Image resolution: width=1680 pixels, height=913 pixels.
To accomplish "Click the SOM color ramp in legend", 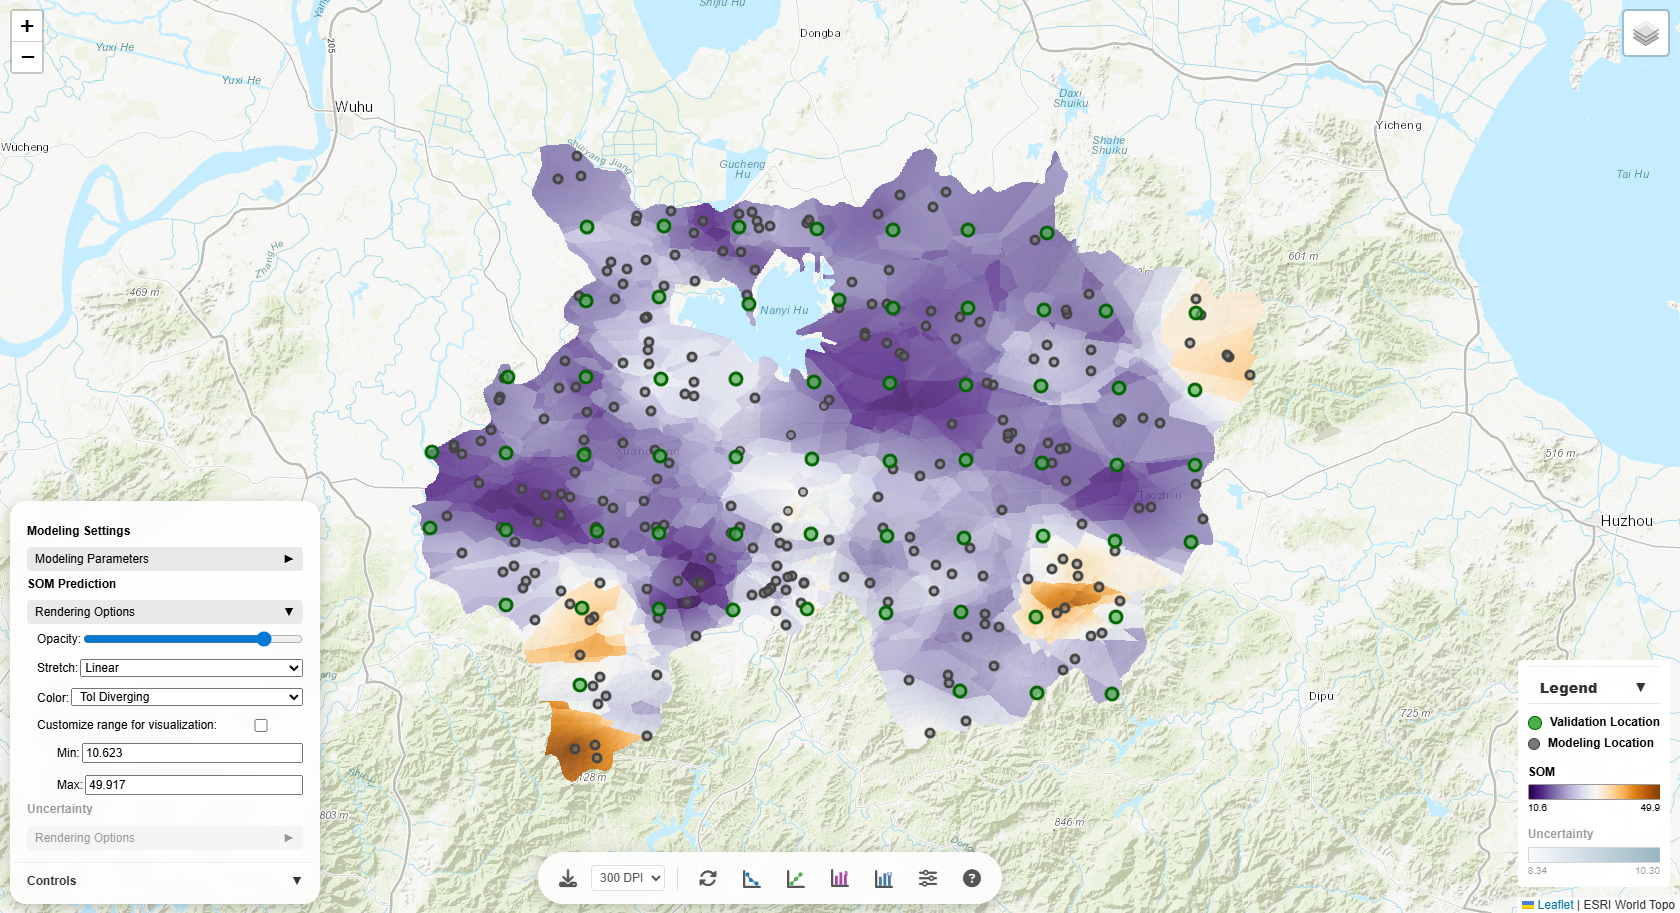I will point(1594,792).
